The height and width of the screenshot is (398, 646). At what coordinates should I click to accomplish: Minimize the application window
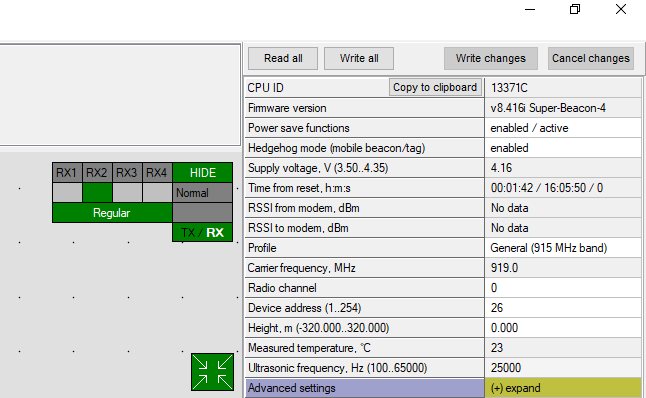click(x=530, y=9)
